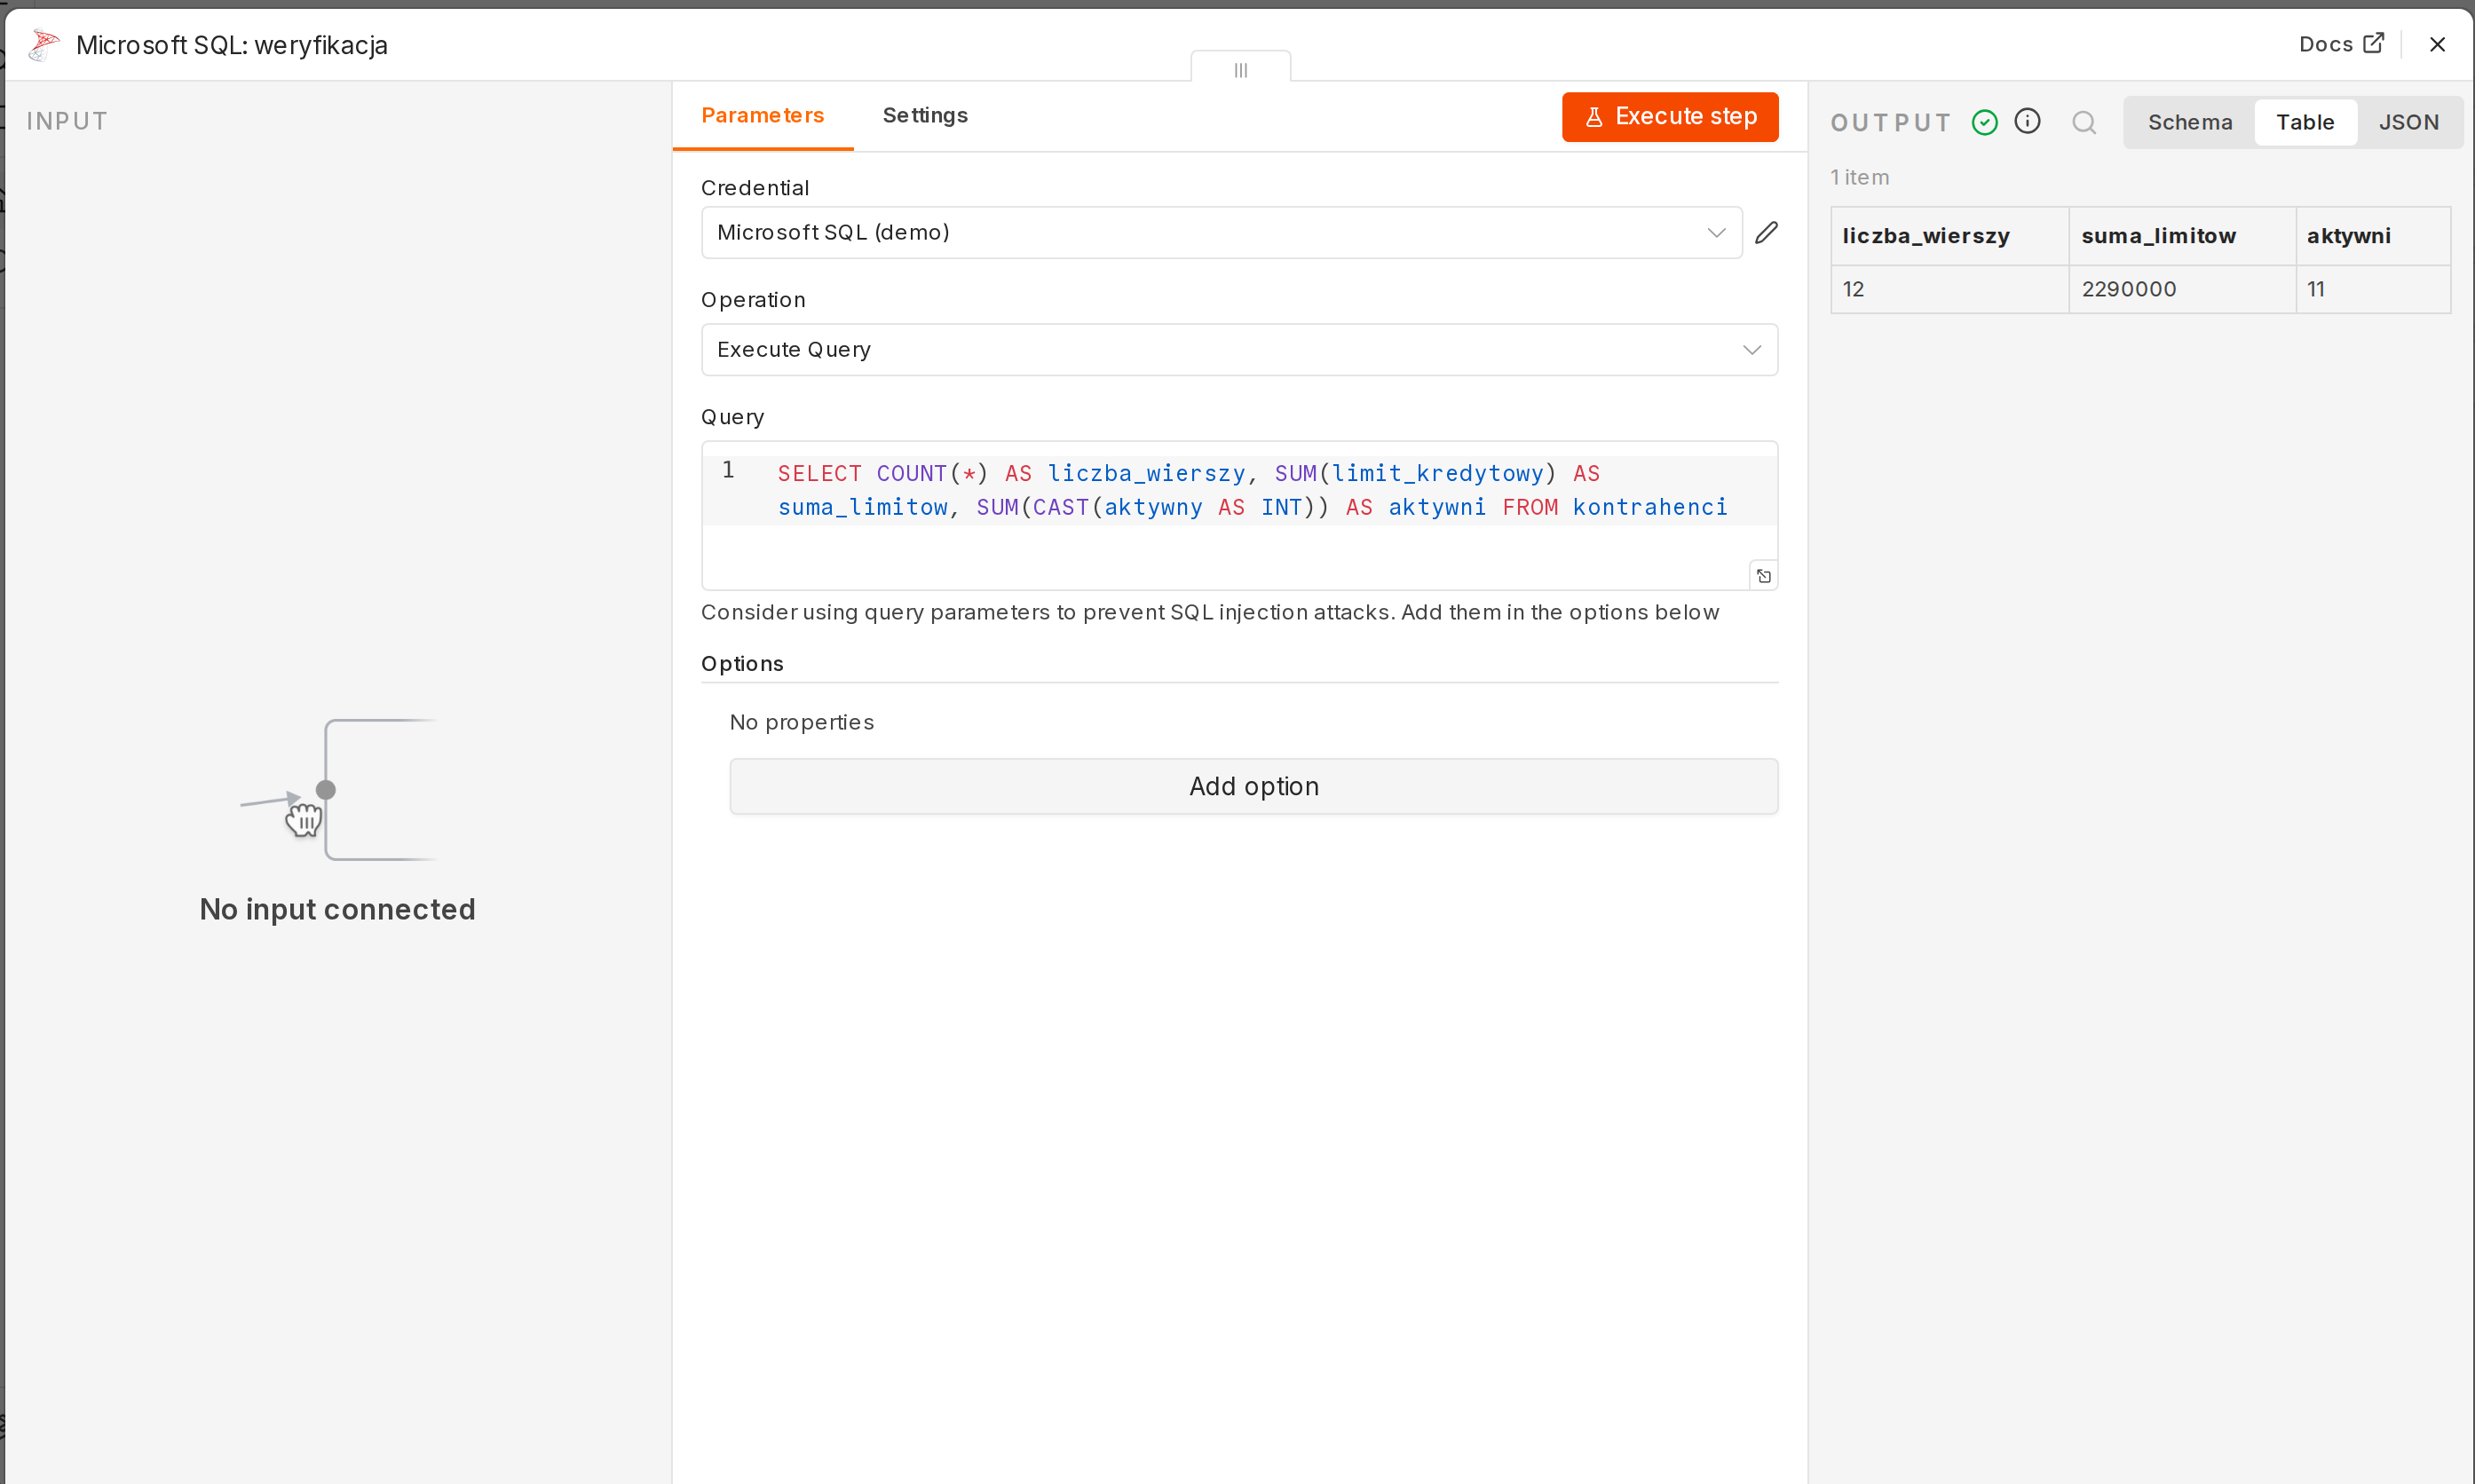2475x1484 pixels.
Task: Click the node title 'Microsoft SQL: weryfikacja'
Action: pyautogui.click(x=231, y=45)
